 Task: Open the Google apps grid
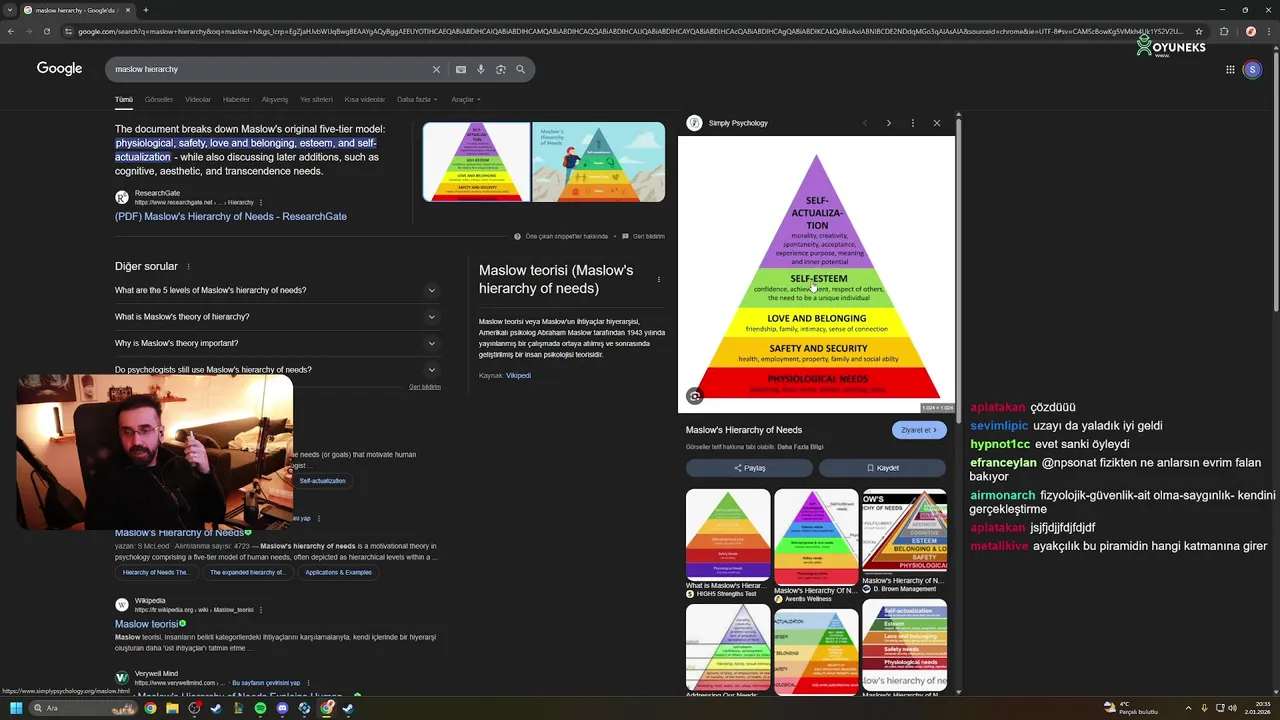click(x=1230, y=70)
